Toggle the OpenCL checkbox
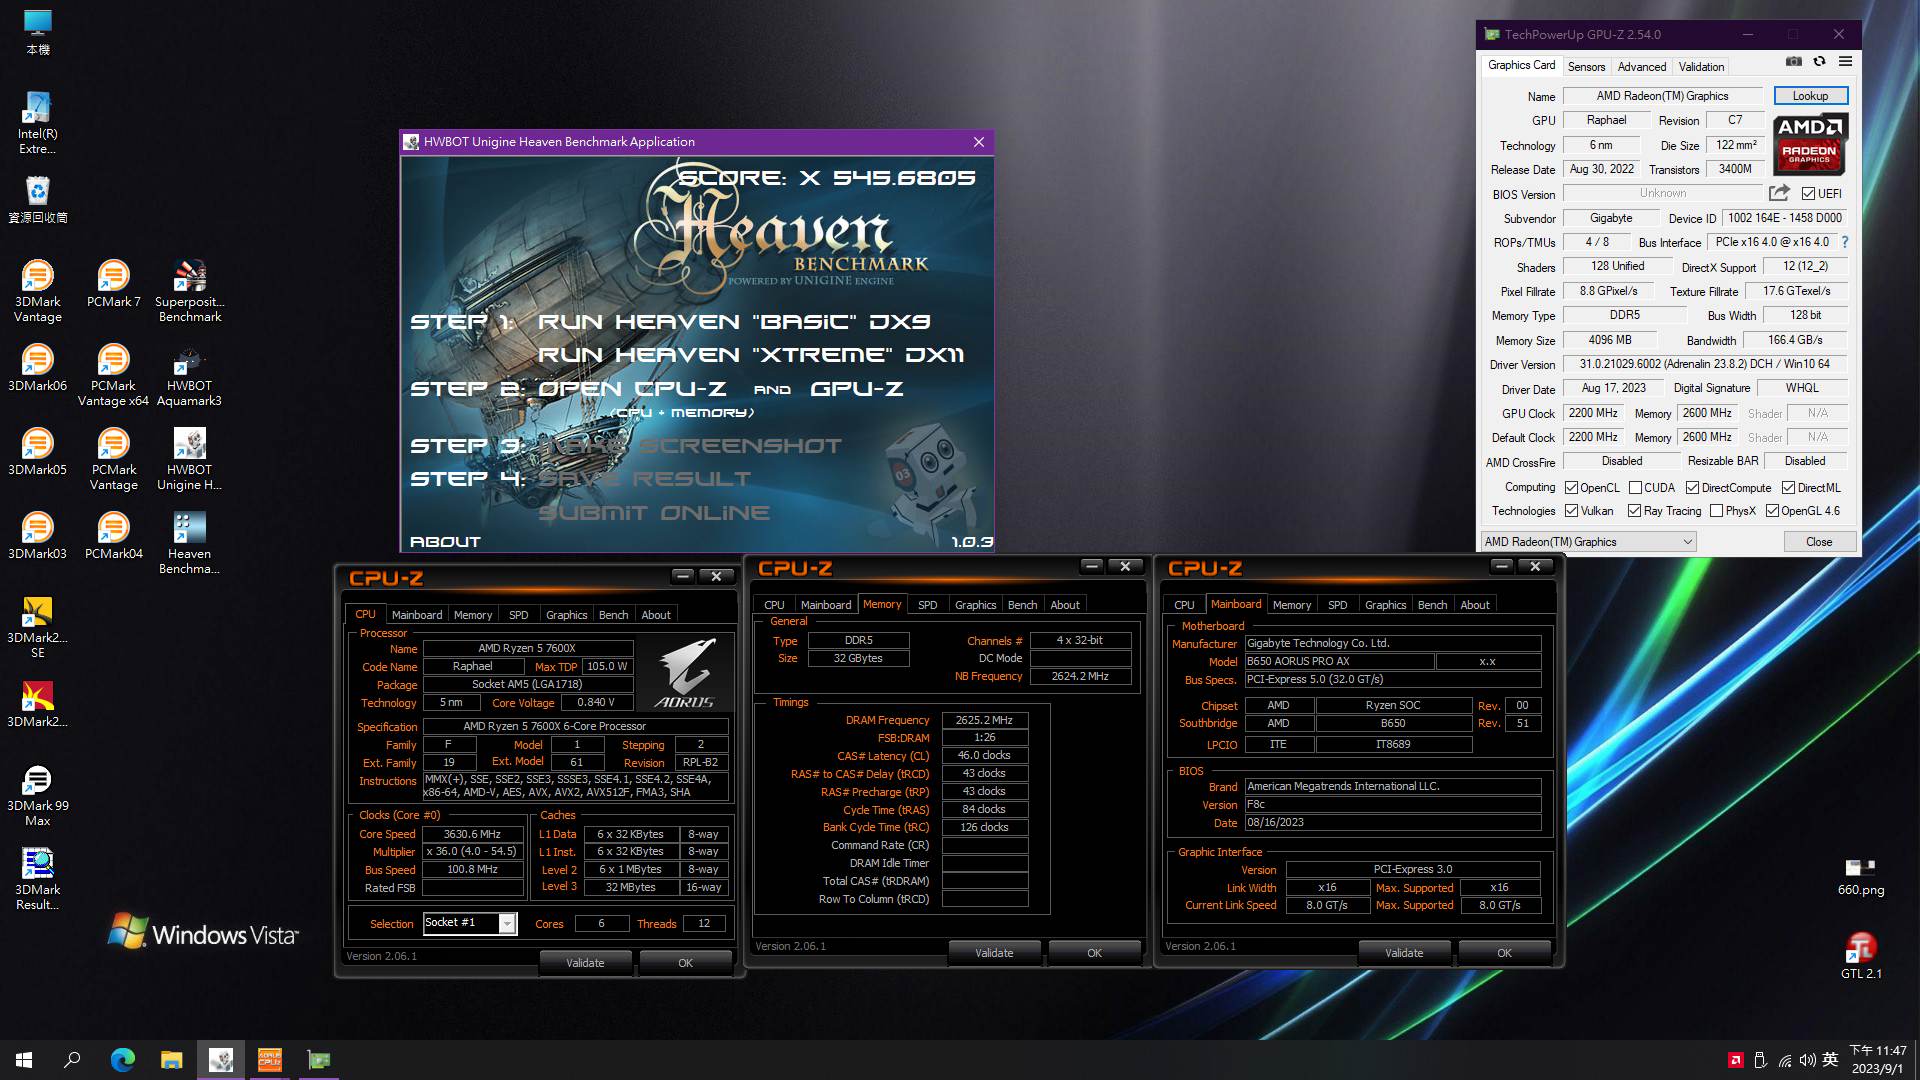 click(1571, 488)
